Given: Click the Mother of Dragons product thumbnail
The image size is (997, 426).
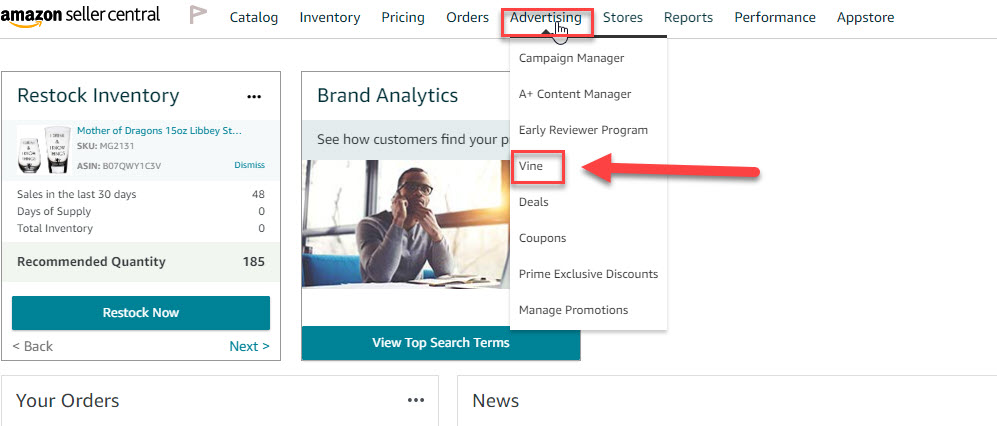Looking at the screenshot, I should (43, 149).
